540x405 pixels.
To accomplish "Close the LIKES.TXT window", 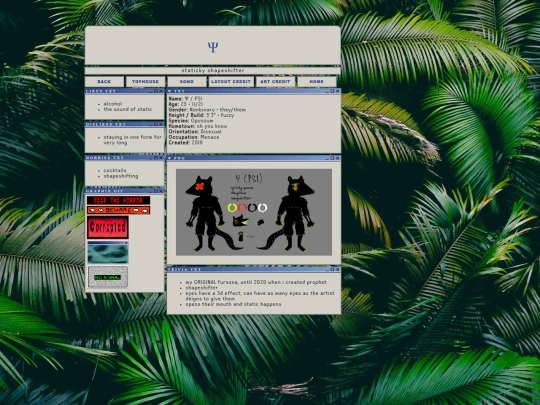I will (161, 91).
